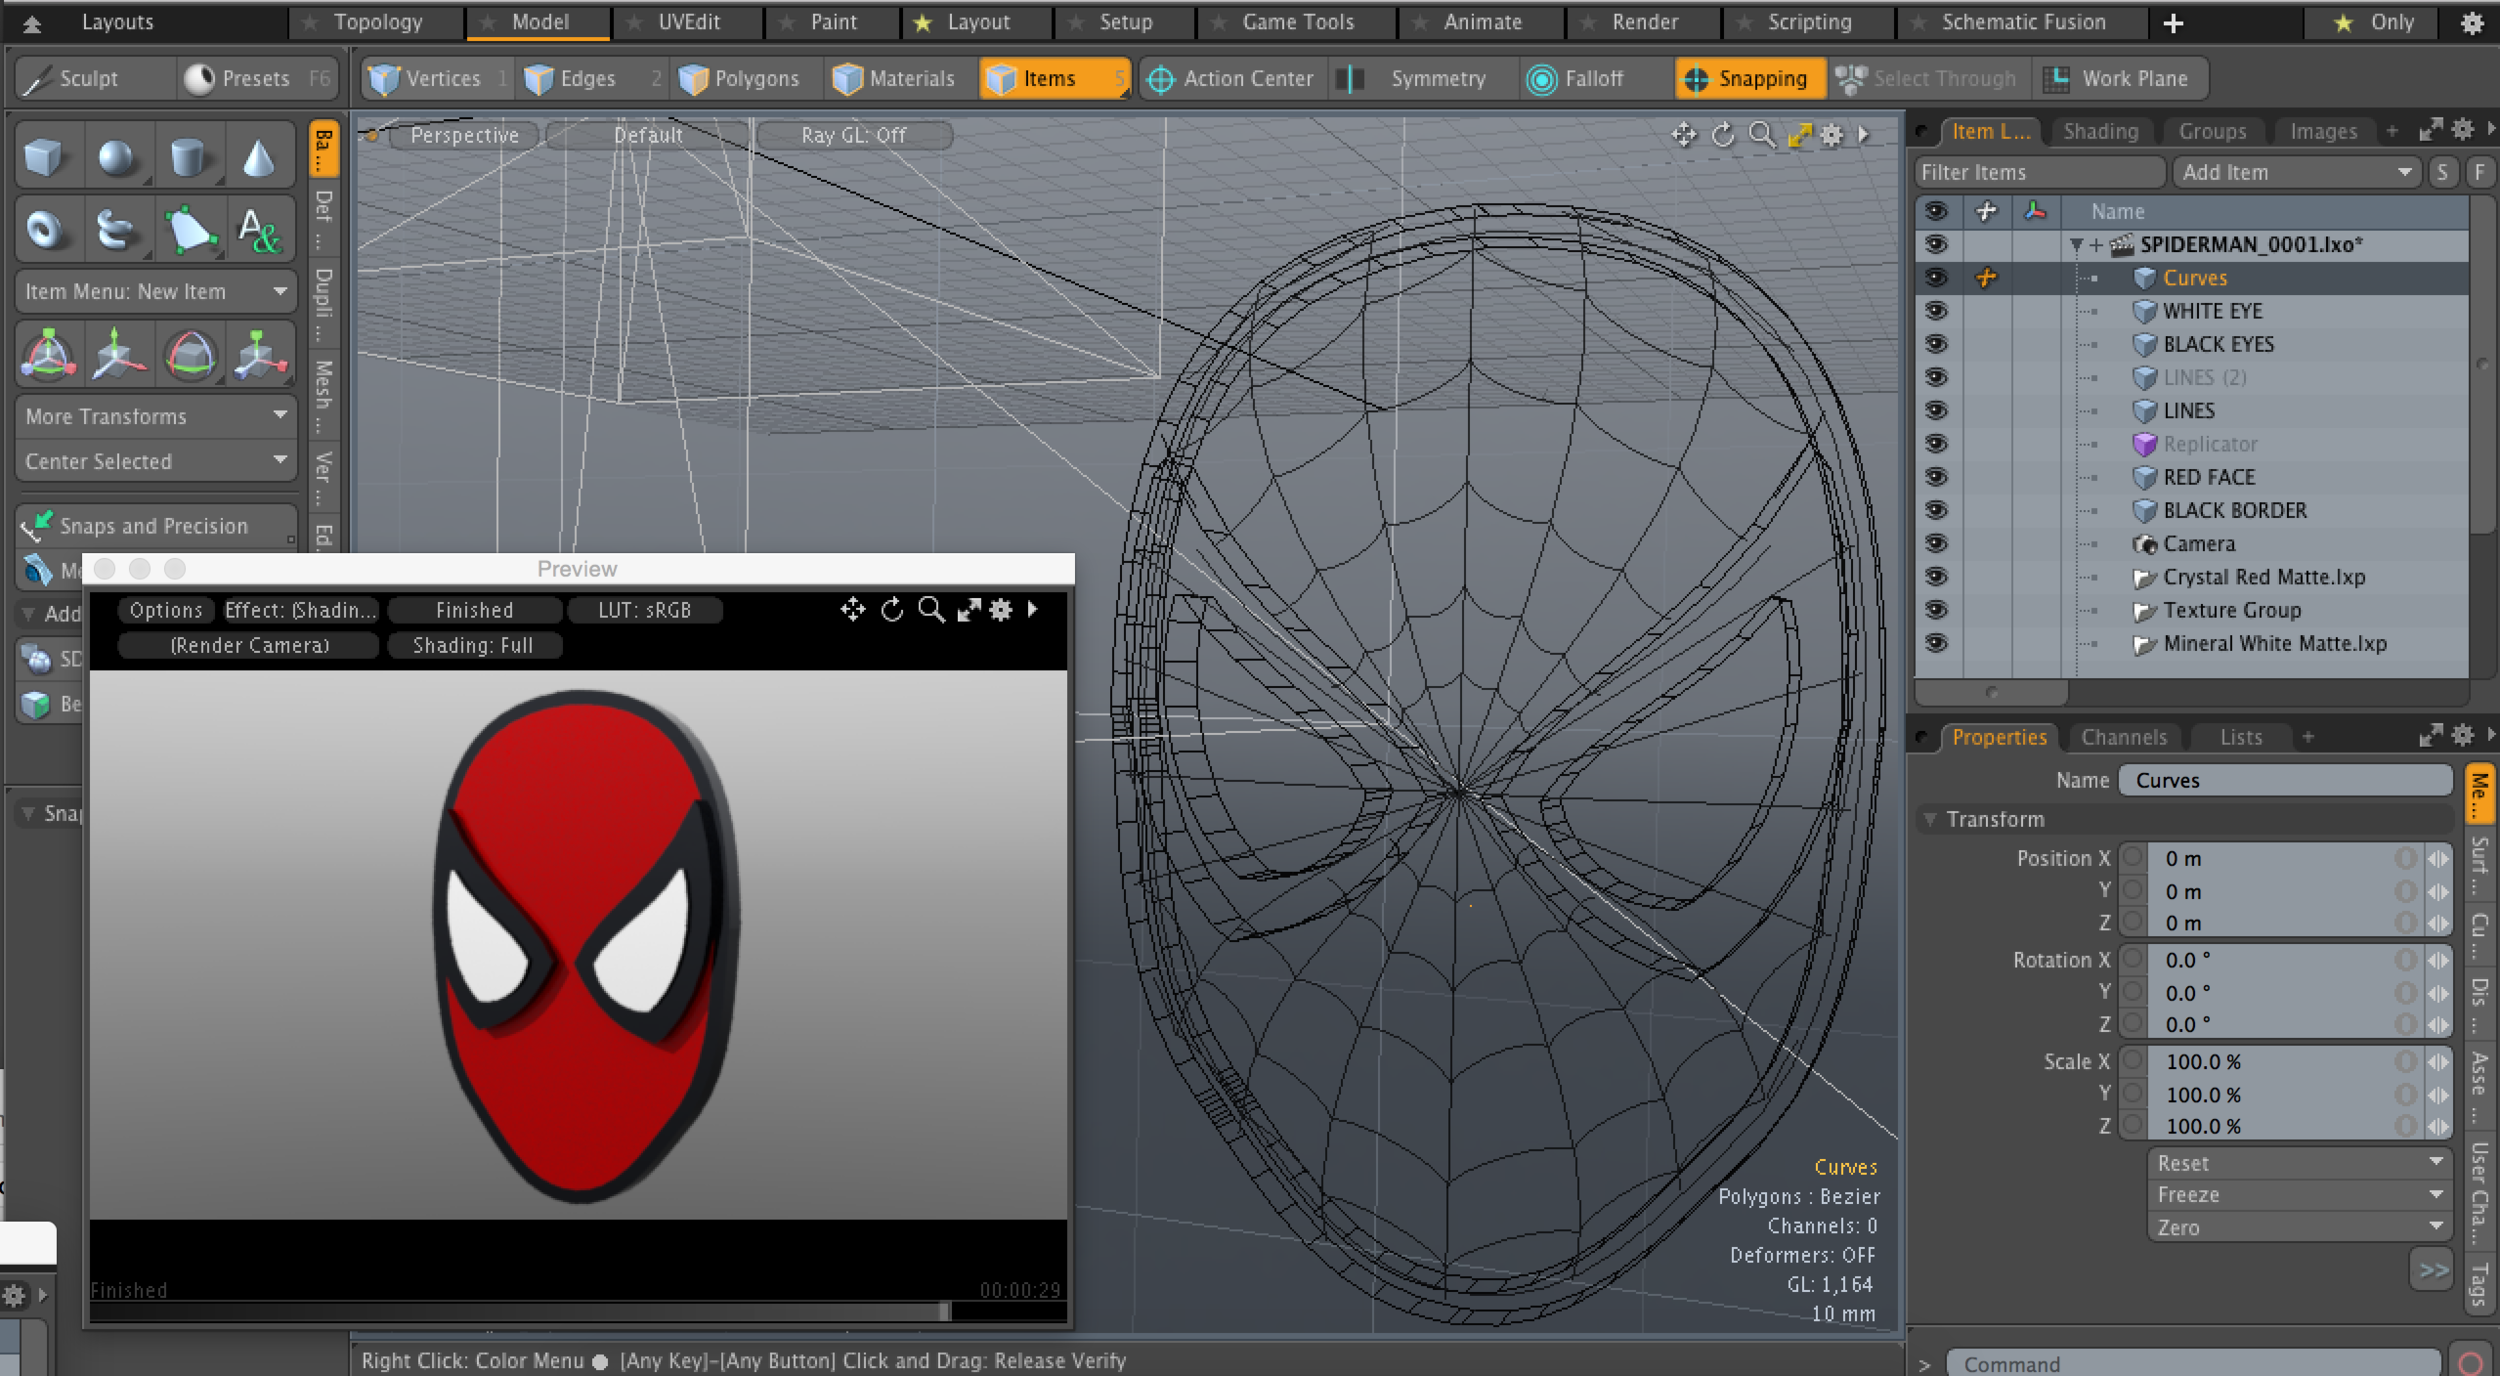The image size is (2500, 1376).
Task: Switch to Polygons selection mode
Action: click(743, 78)
